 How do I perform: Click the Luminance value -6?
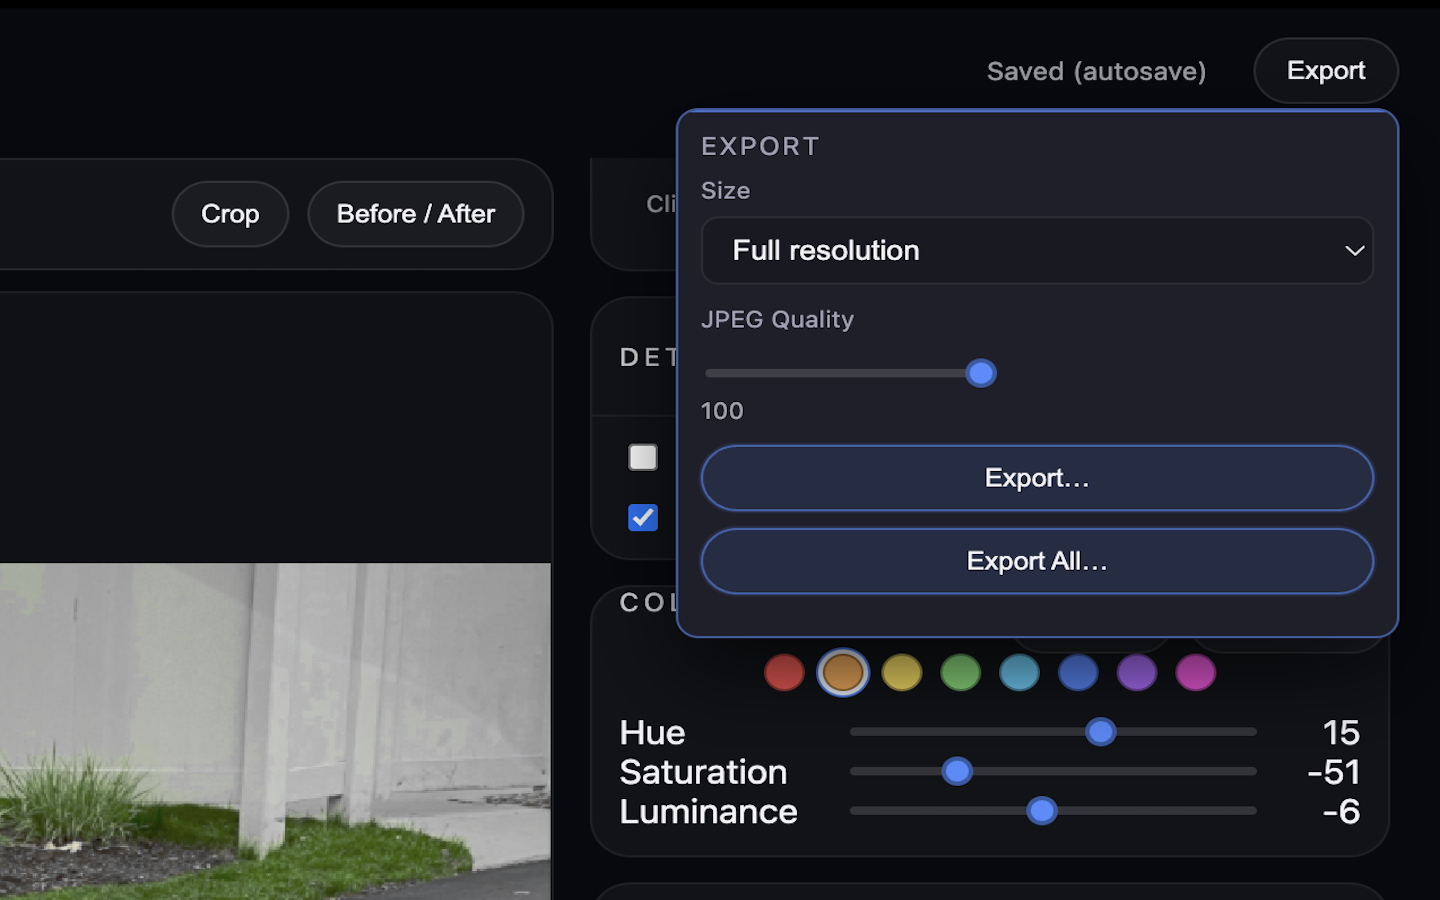1341,811
